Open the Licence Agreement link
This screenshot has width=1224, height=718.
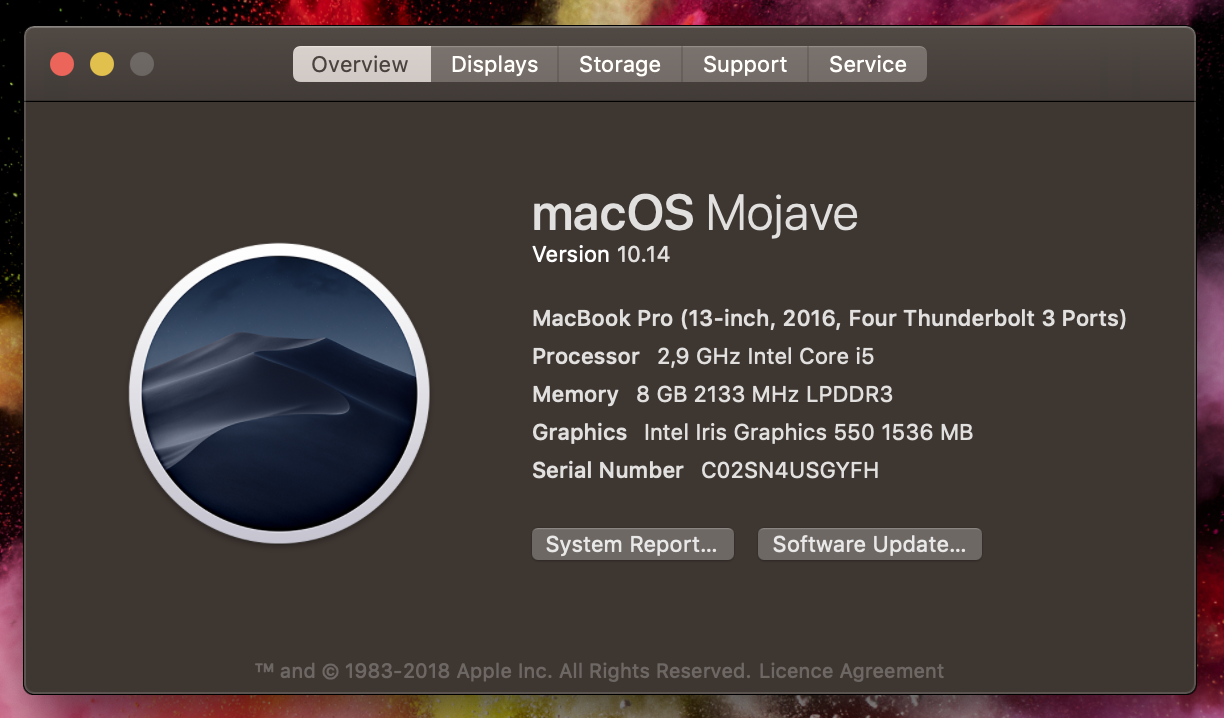[851, 671]
